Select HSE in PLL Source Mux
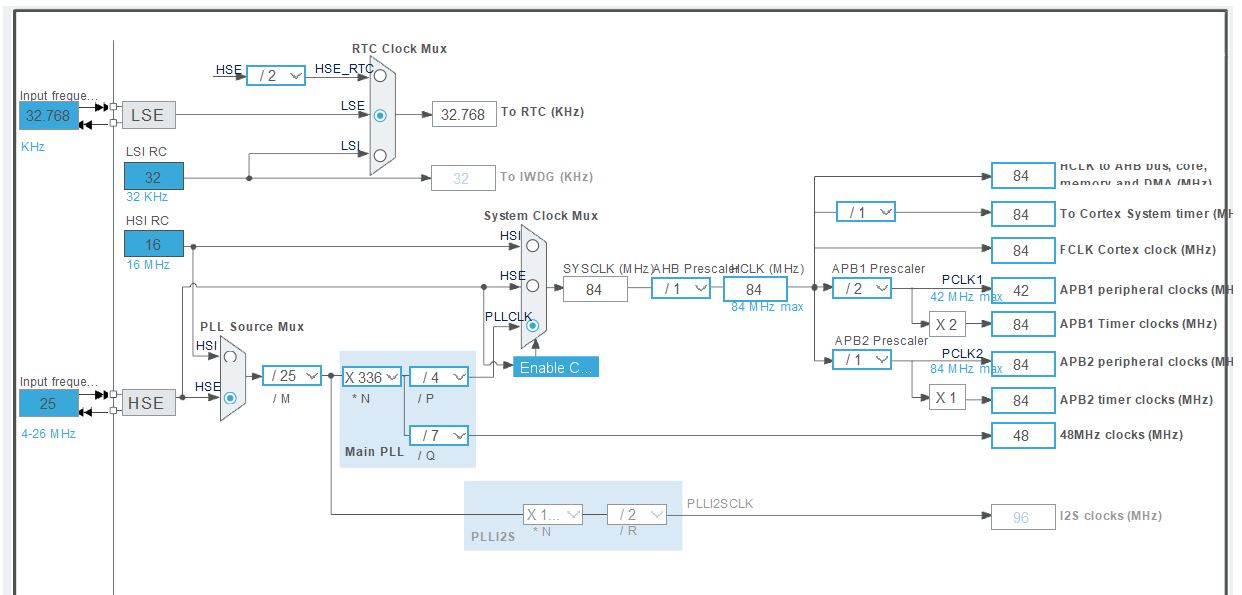This screenshot has width=1242, height=595. point(231,397)
